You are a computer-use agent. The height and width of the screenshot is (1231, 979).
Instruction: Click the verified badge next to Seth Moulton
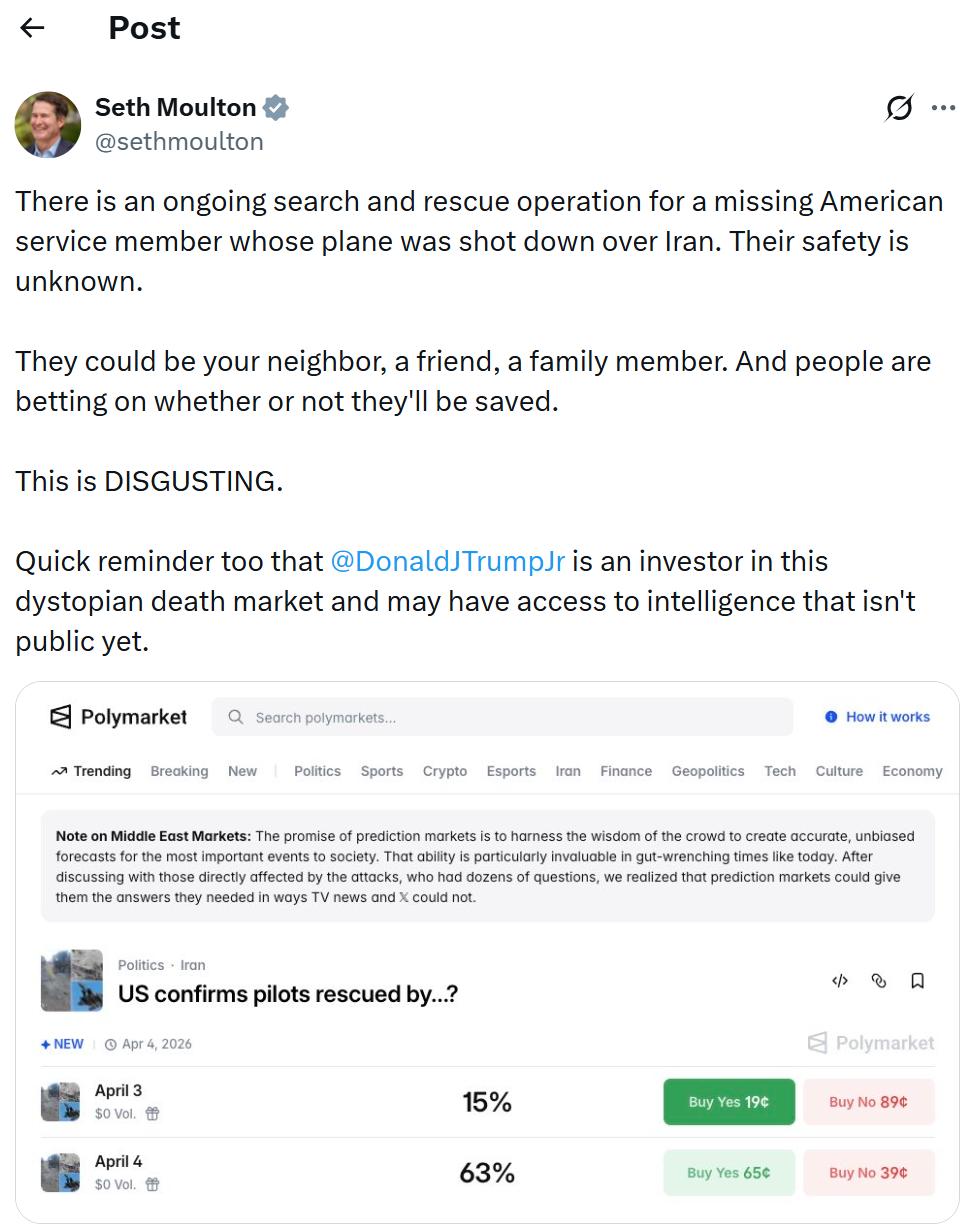pos(276,107)
